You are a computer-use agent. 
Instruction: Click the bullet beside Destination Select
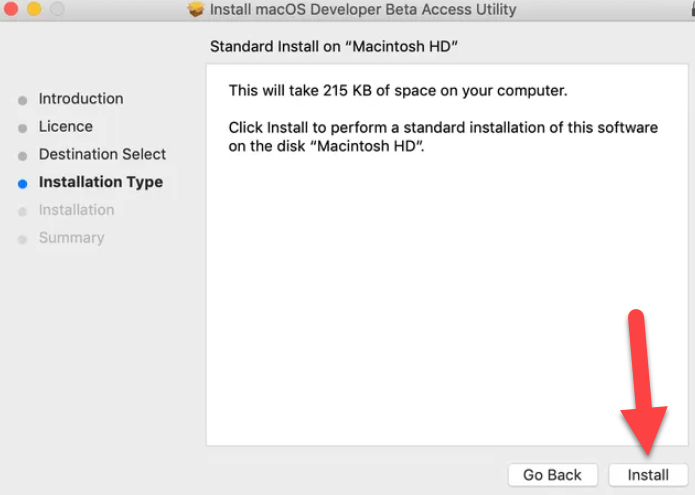click(x=22, y=156)
